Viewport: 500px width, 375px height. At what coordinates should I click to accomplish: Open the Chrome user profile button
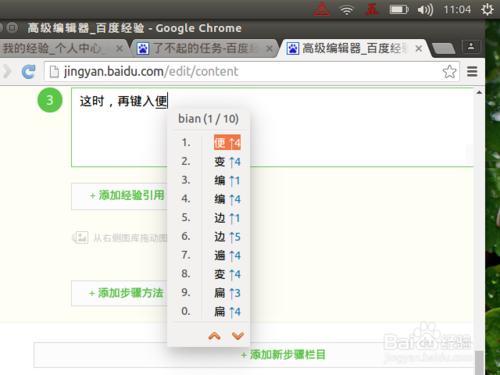tap(471, 46)
